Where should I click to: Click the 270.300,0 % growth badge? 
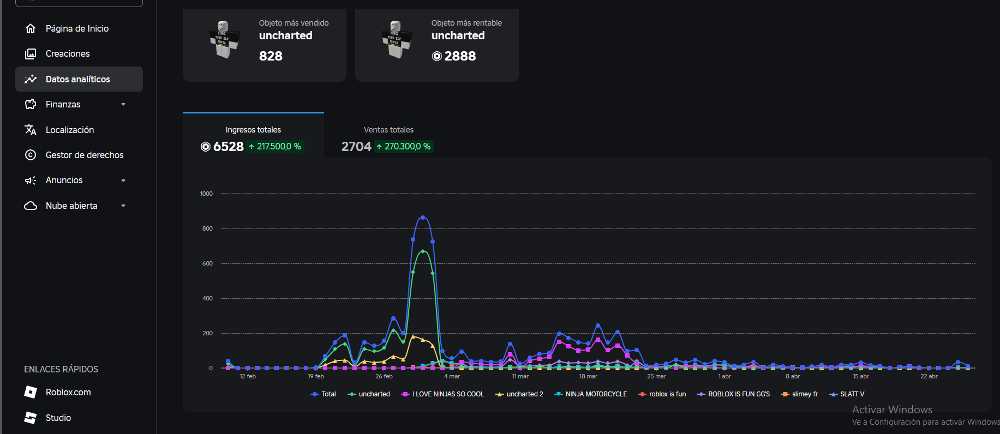click(x=404, y=147)
